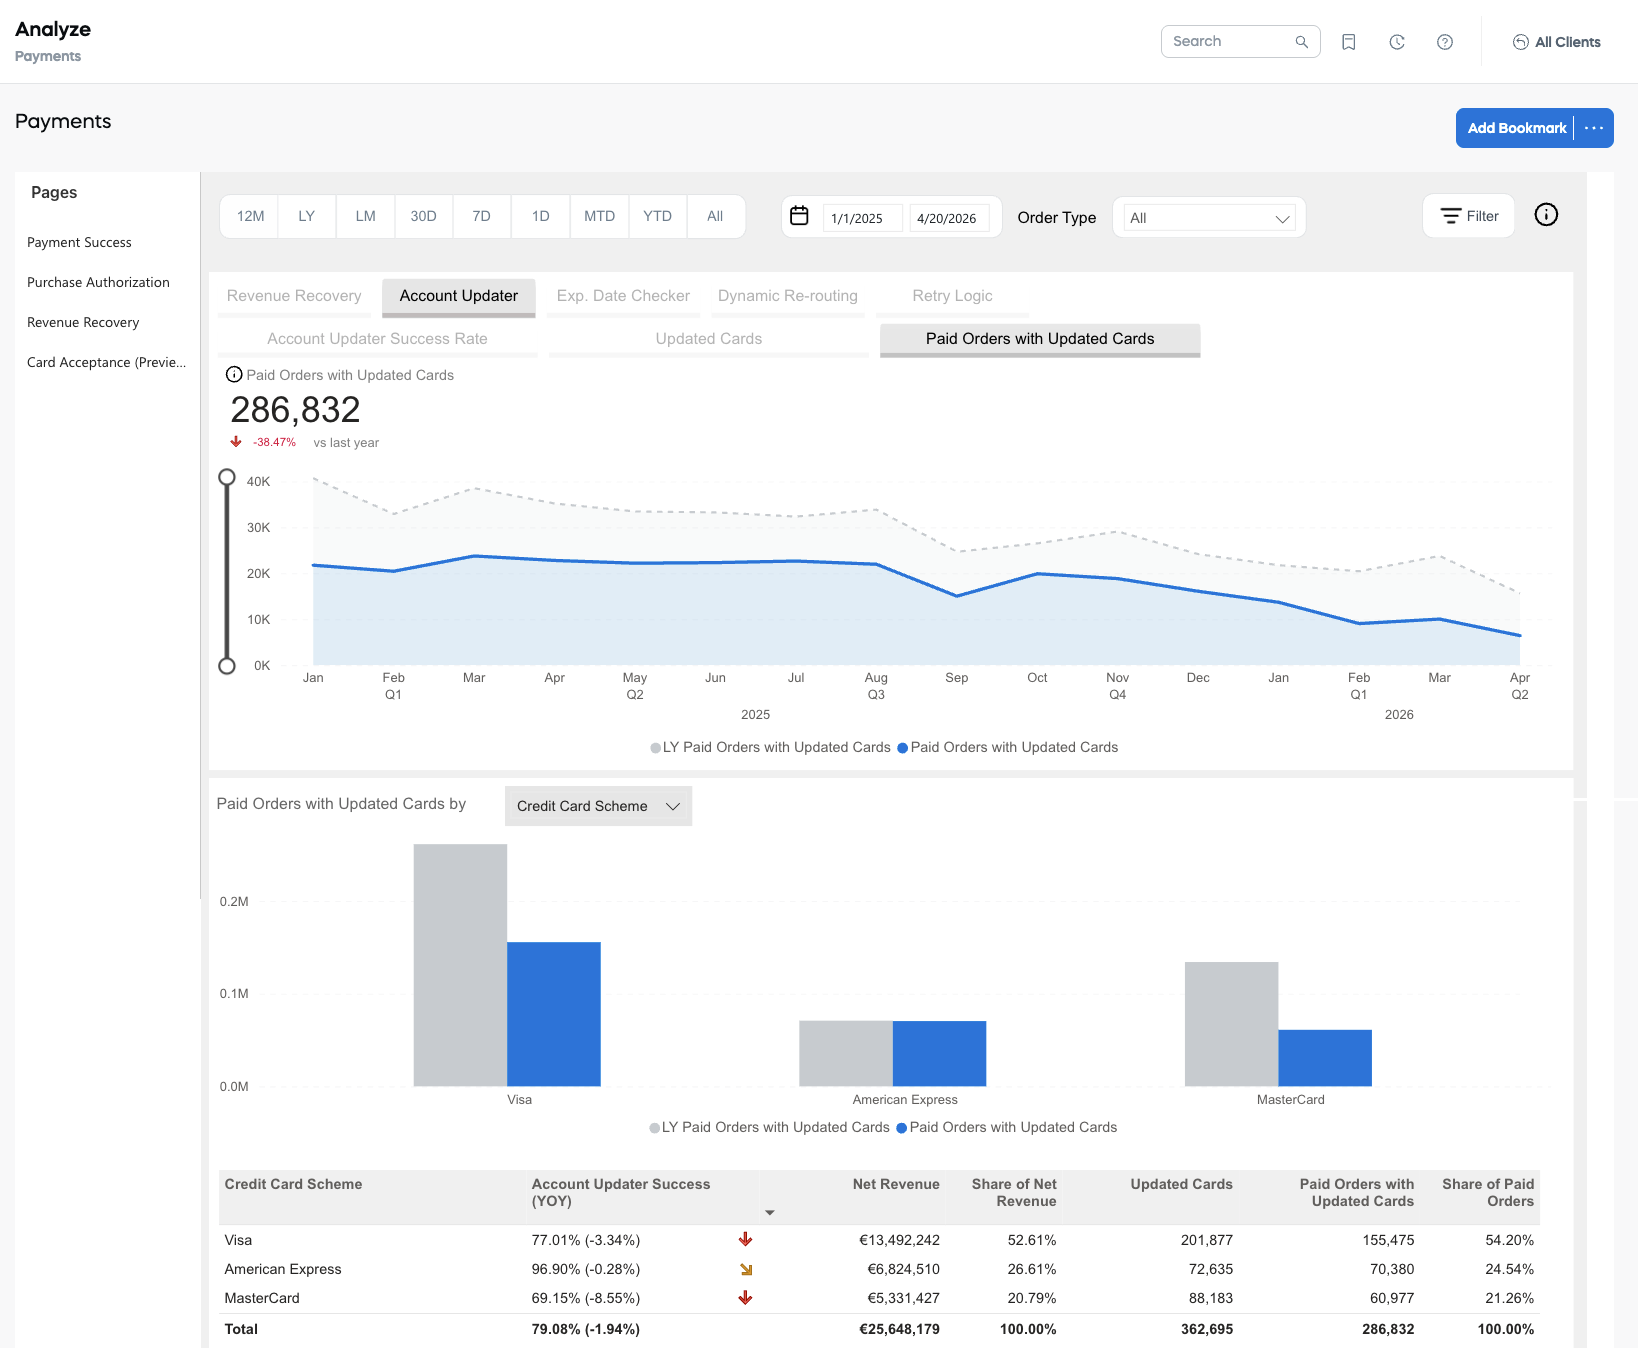Click the start date field 1/1/2025
The height and width of the screenshot is (1348, 1638).
point(861,218)
